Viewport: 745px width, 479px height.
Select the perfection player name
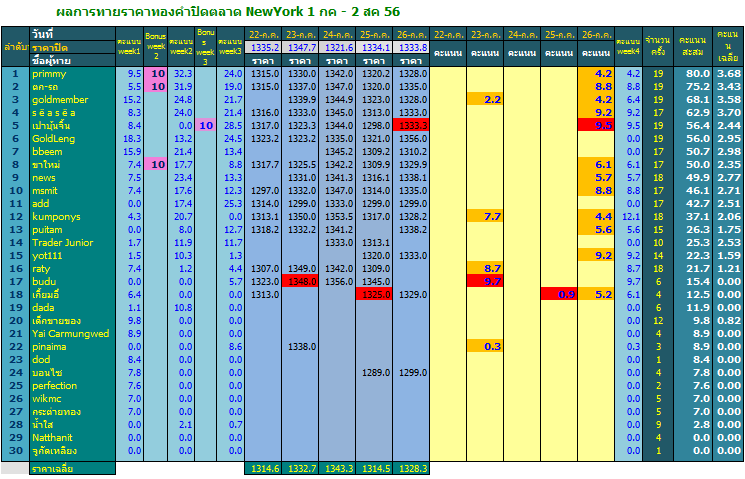point(54,385)
